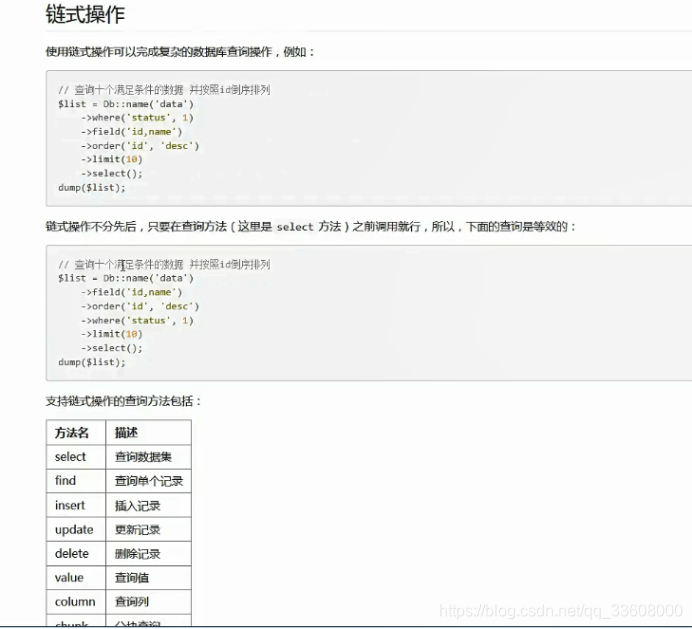
Task: Click the sentence 支持链式操作的查询方法包括
Action: [123, 401]
